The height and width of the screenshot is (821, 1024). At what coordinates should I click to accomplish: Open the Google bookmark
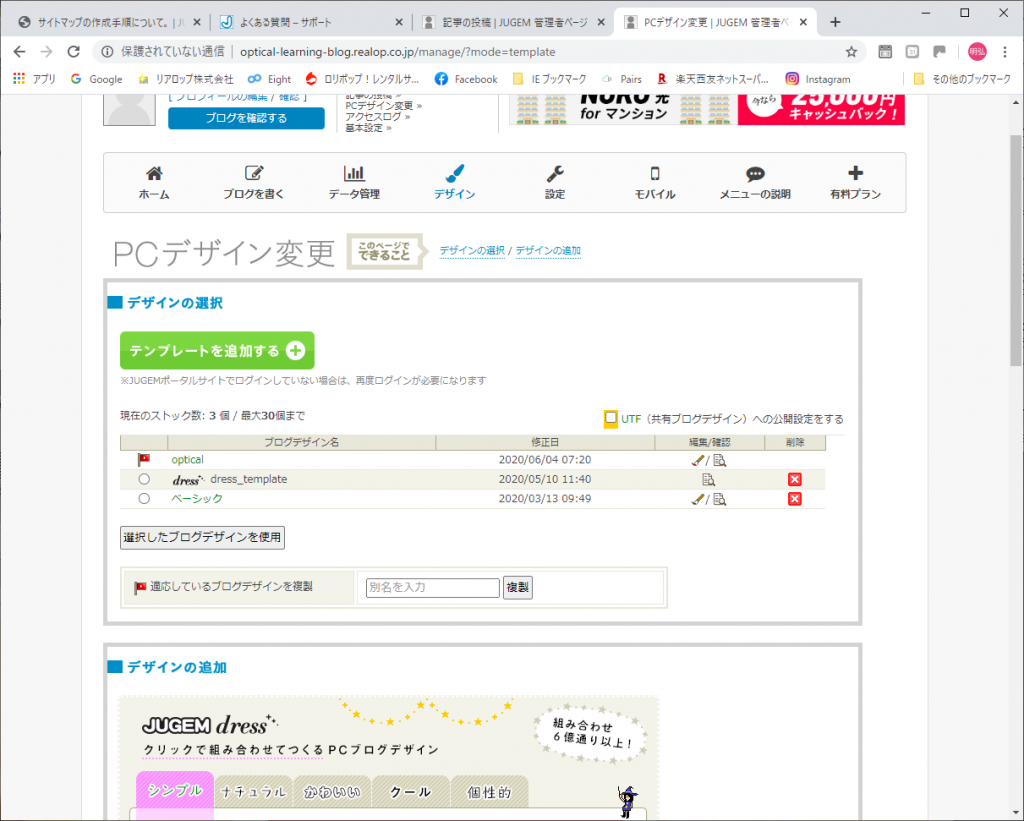[97, 79]
